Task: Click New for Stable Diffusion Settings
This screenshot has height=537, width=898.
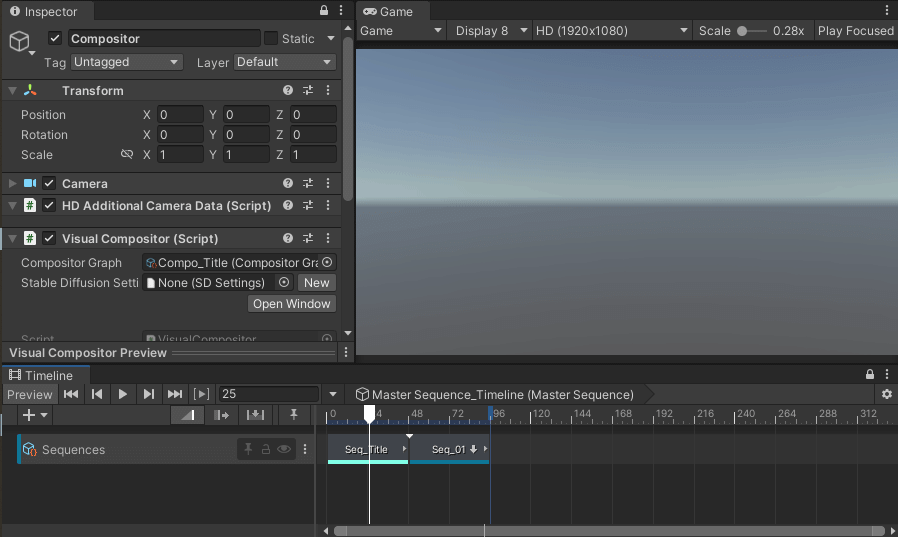Action: pyautogui.click(x=317, y=283)
